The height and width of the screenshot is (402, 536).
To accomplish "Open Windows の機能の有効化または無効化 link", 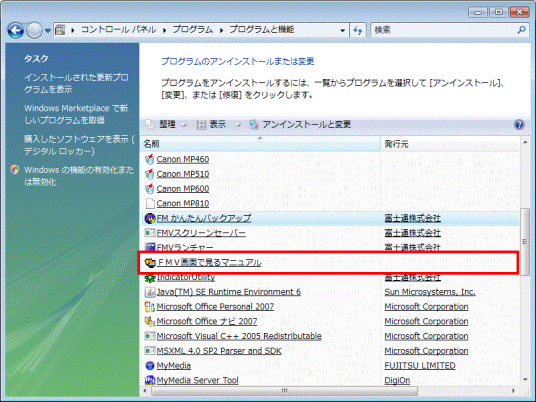I will coord(79,176).
